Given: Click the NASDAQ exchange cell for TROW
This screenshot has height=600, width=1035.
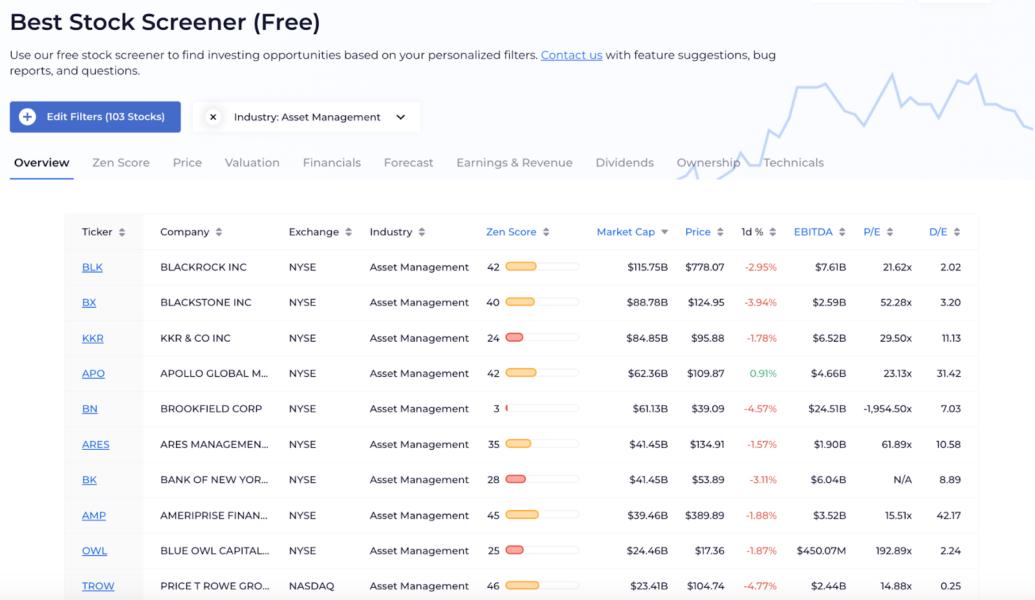Looking at the screenshot, I should click(x=312, y=586).
